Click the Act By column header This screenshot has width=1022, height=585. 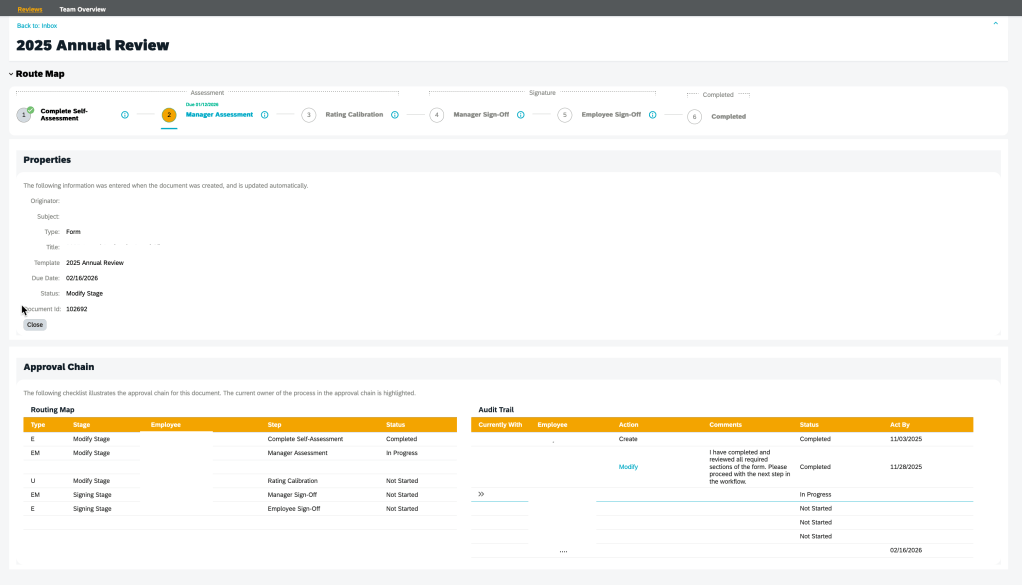pos(900,425)
